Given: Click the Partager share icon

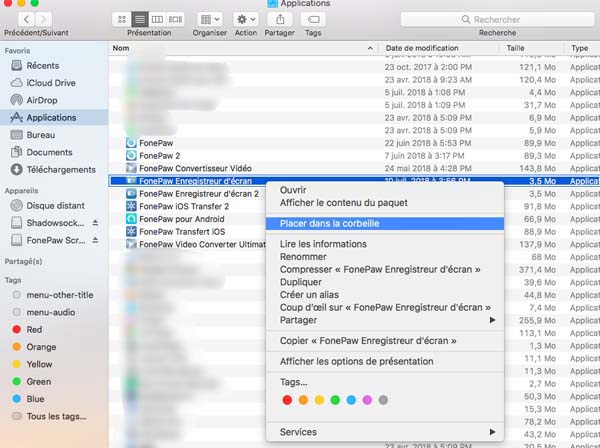Looking at the screenshot, I should (x=280, y=19).
